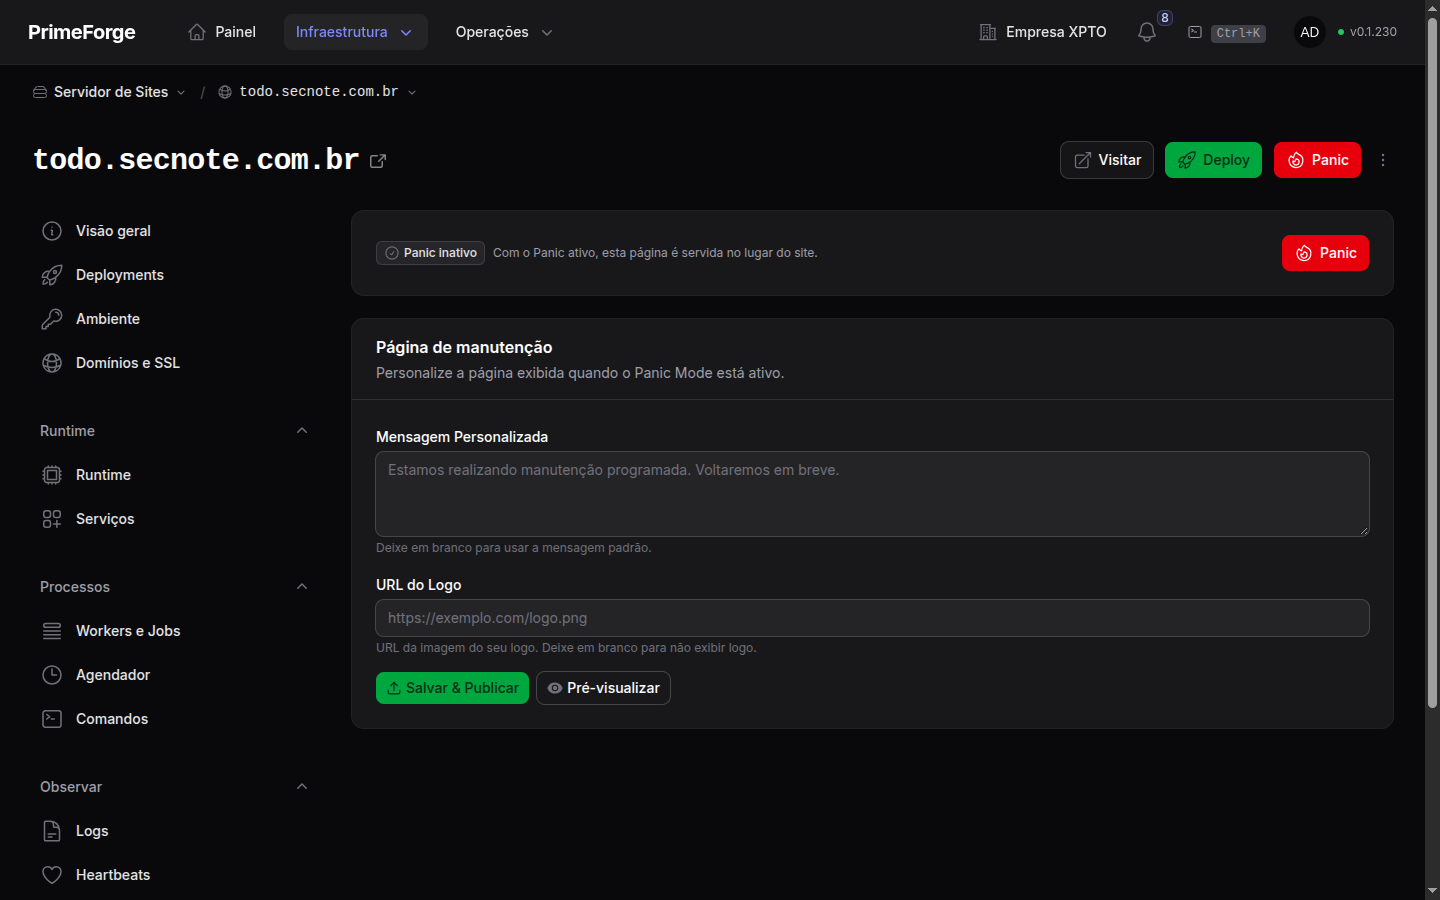Open the three-dot more options menu
This screenshot has width=1440, height=900.
point(1383,160)
